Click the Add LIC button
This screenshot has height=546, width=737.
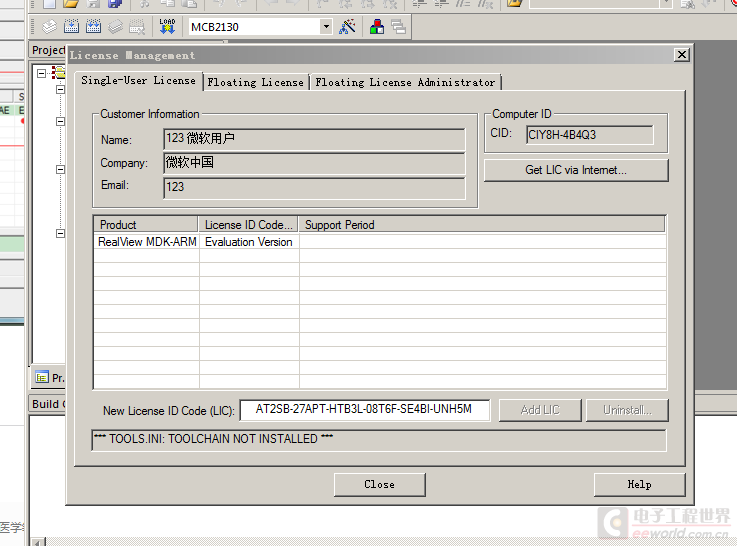pos(540,410)
